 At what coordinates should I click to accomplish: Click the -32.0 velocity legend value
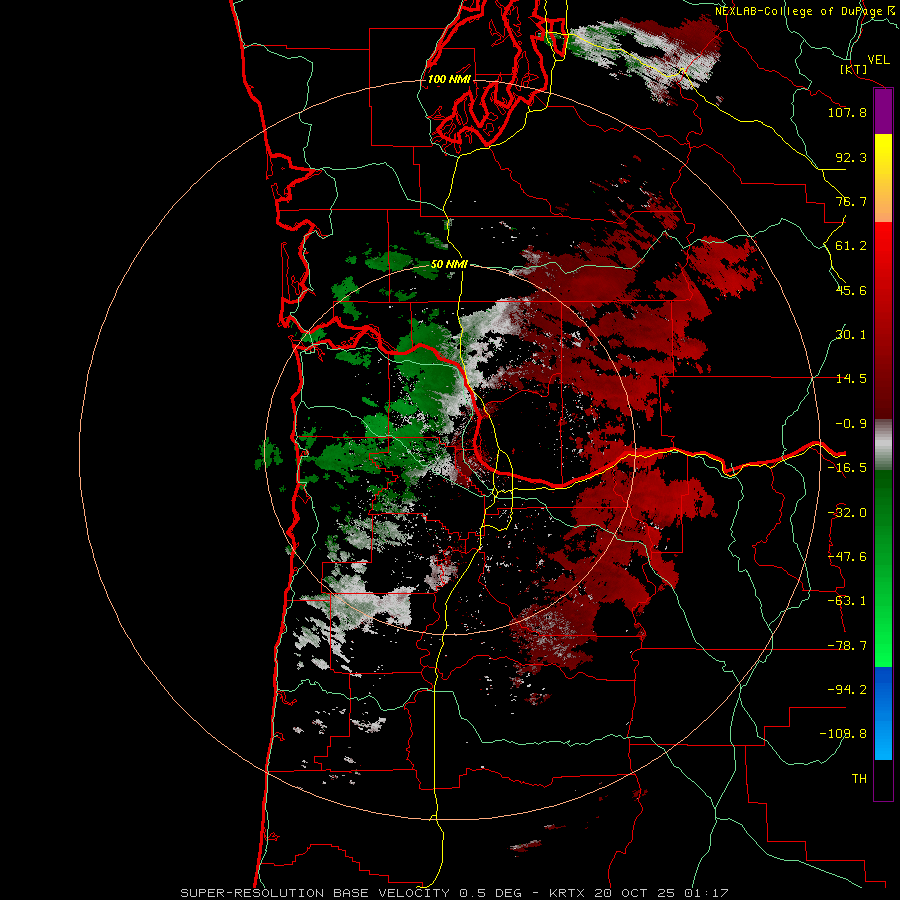click(847, 513)
